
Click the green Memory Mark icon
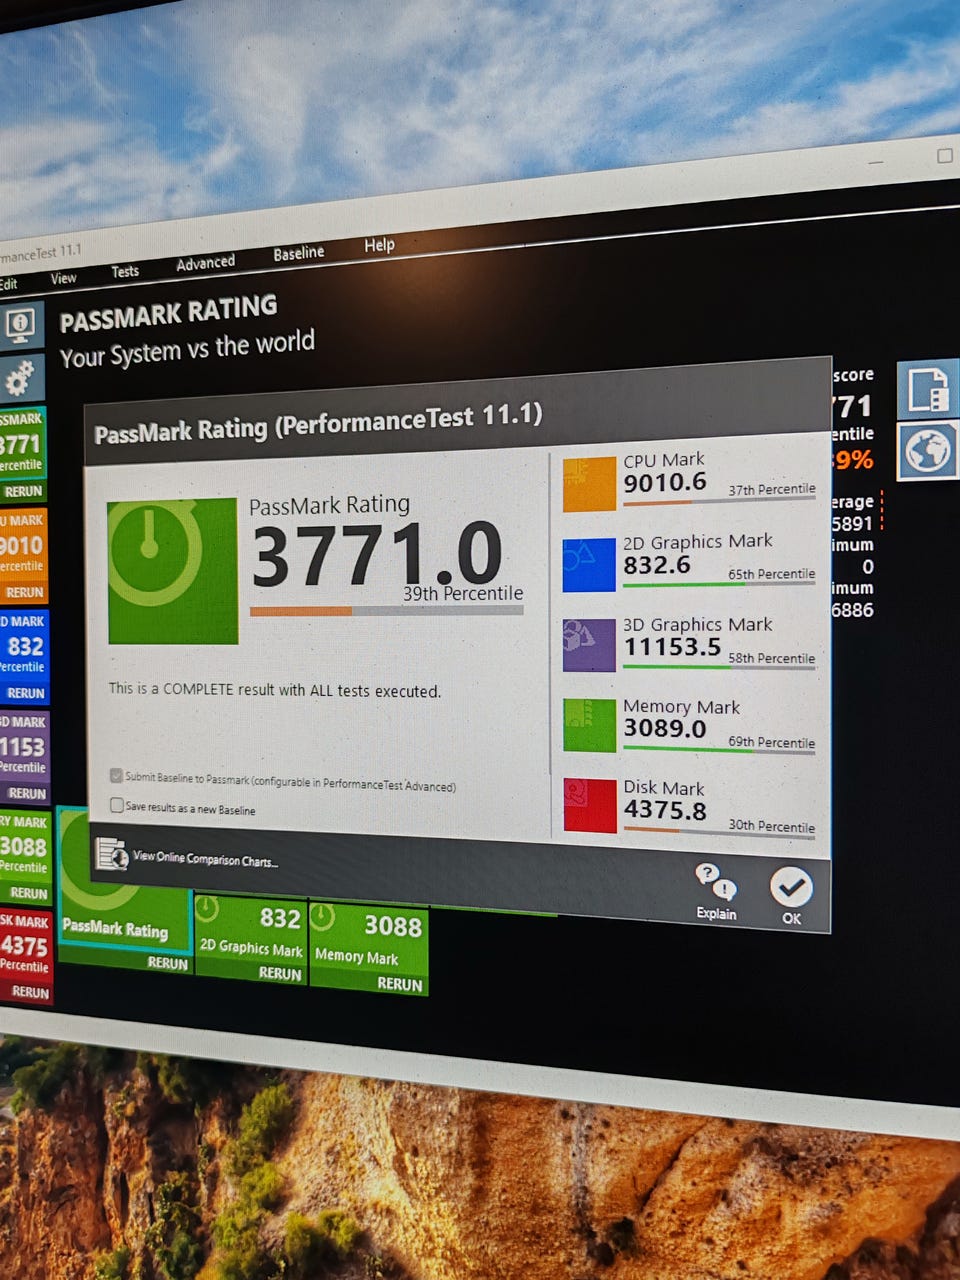coord(589,725)
